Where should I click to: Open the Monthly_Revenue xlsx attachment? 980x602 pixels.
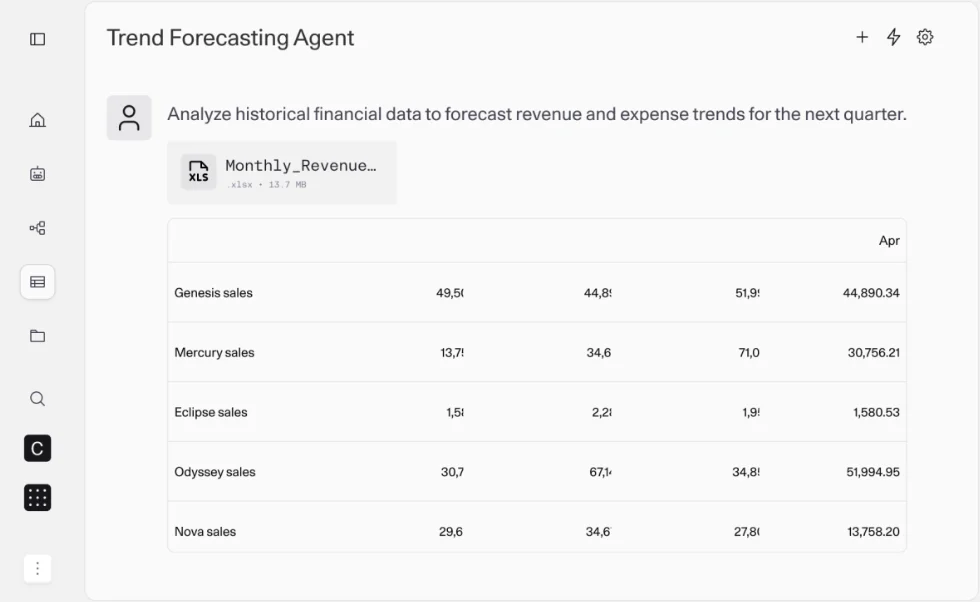(282, 173)
